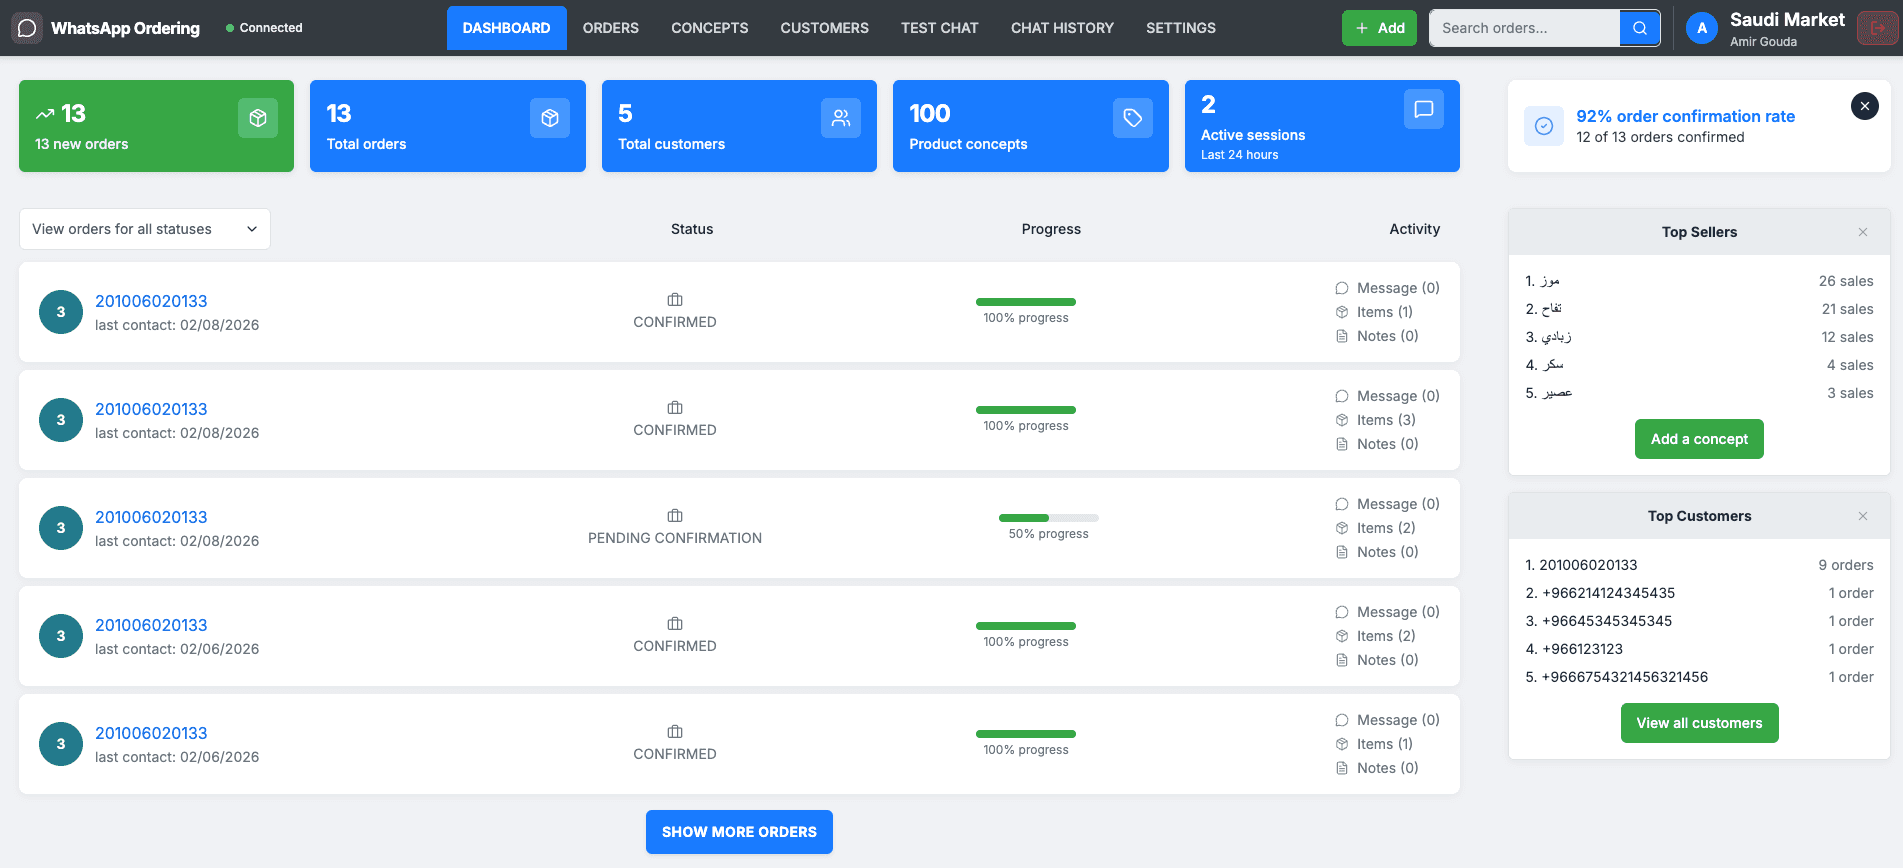Click top seller موز with 26 sales
The height and width of the screenshot is (868, 1903).
[1699, 281]
